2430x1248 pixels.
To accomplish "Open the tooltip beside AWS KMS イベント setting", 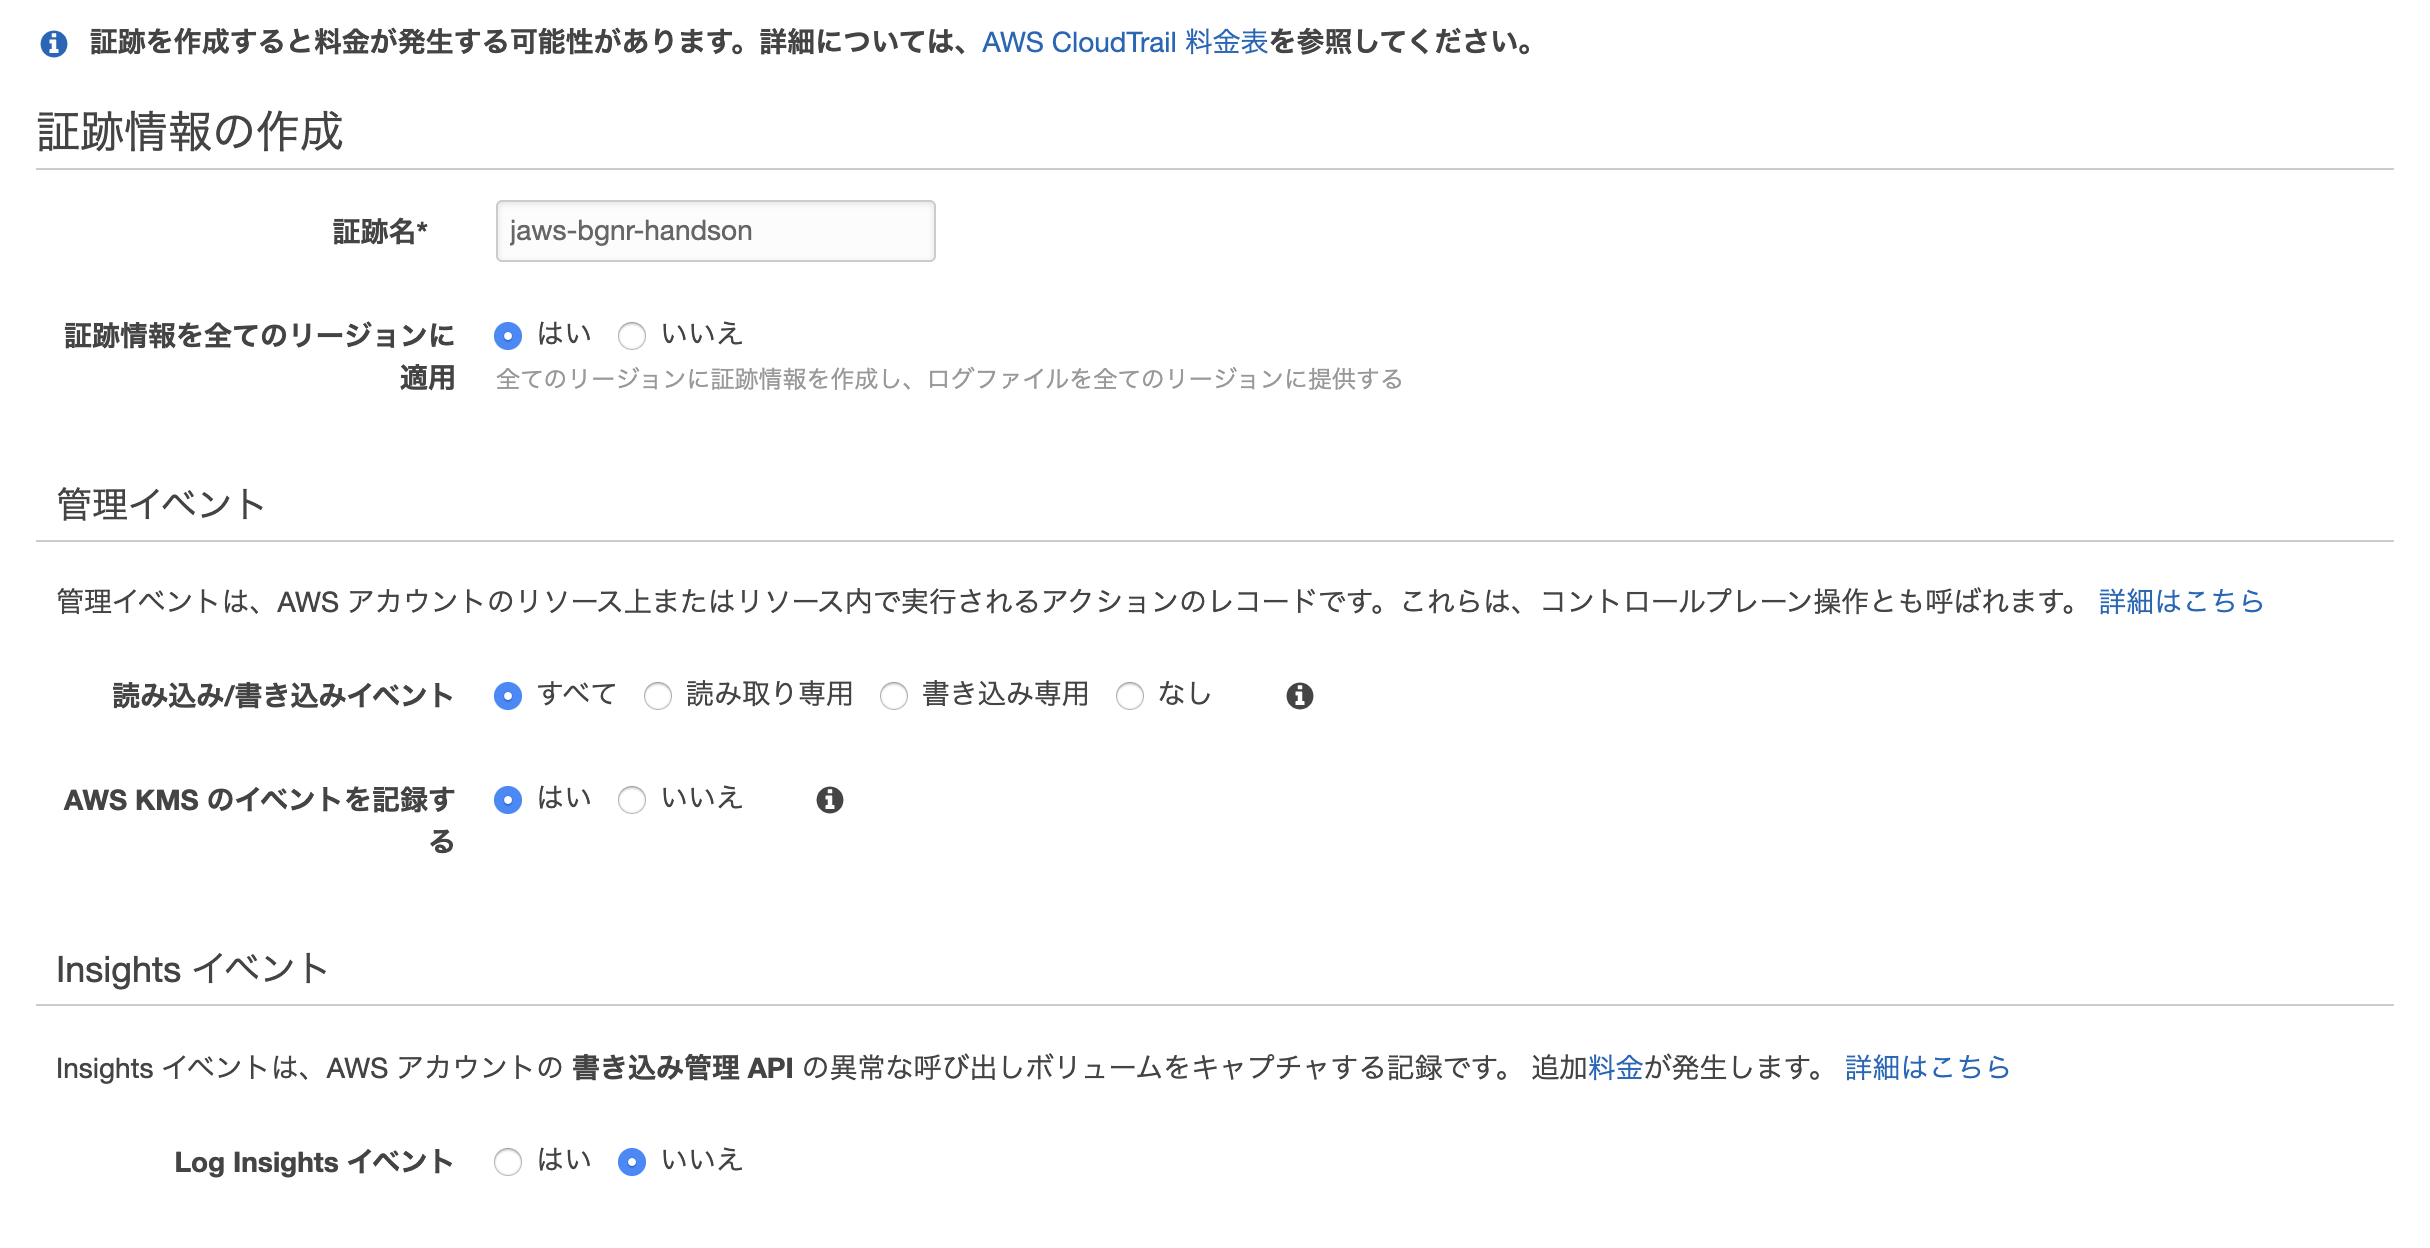I will (x=830, y=798).
